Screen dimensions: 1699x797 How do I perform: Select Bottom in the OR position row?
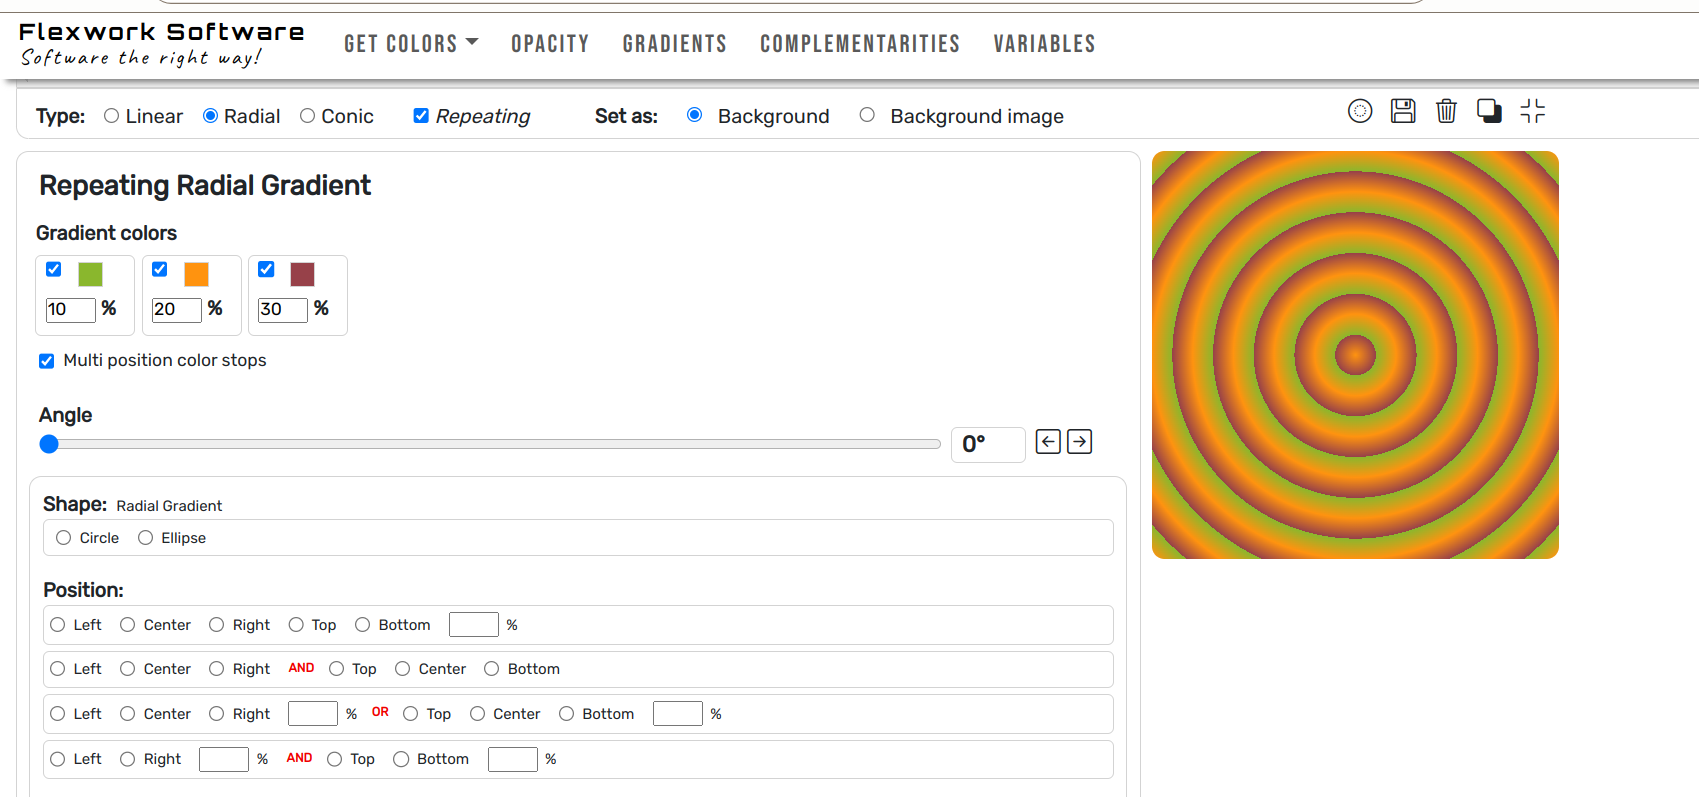click(x=566, y=714)
